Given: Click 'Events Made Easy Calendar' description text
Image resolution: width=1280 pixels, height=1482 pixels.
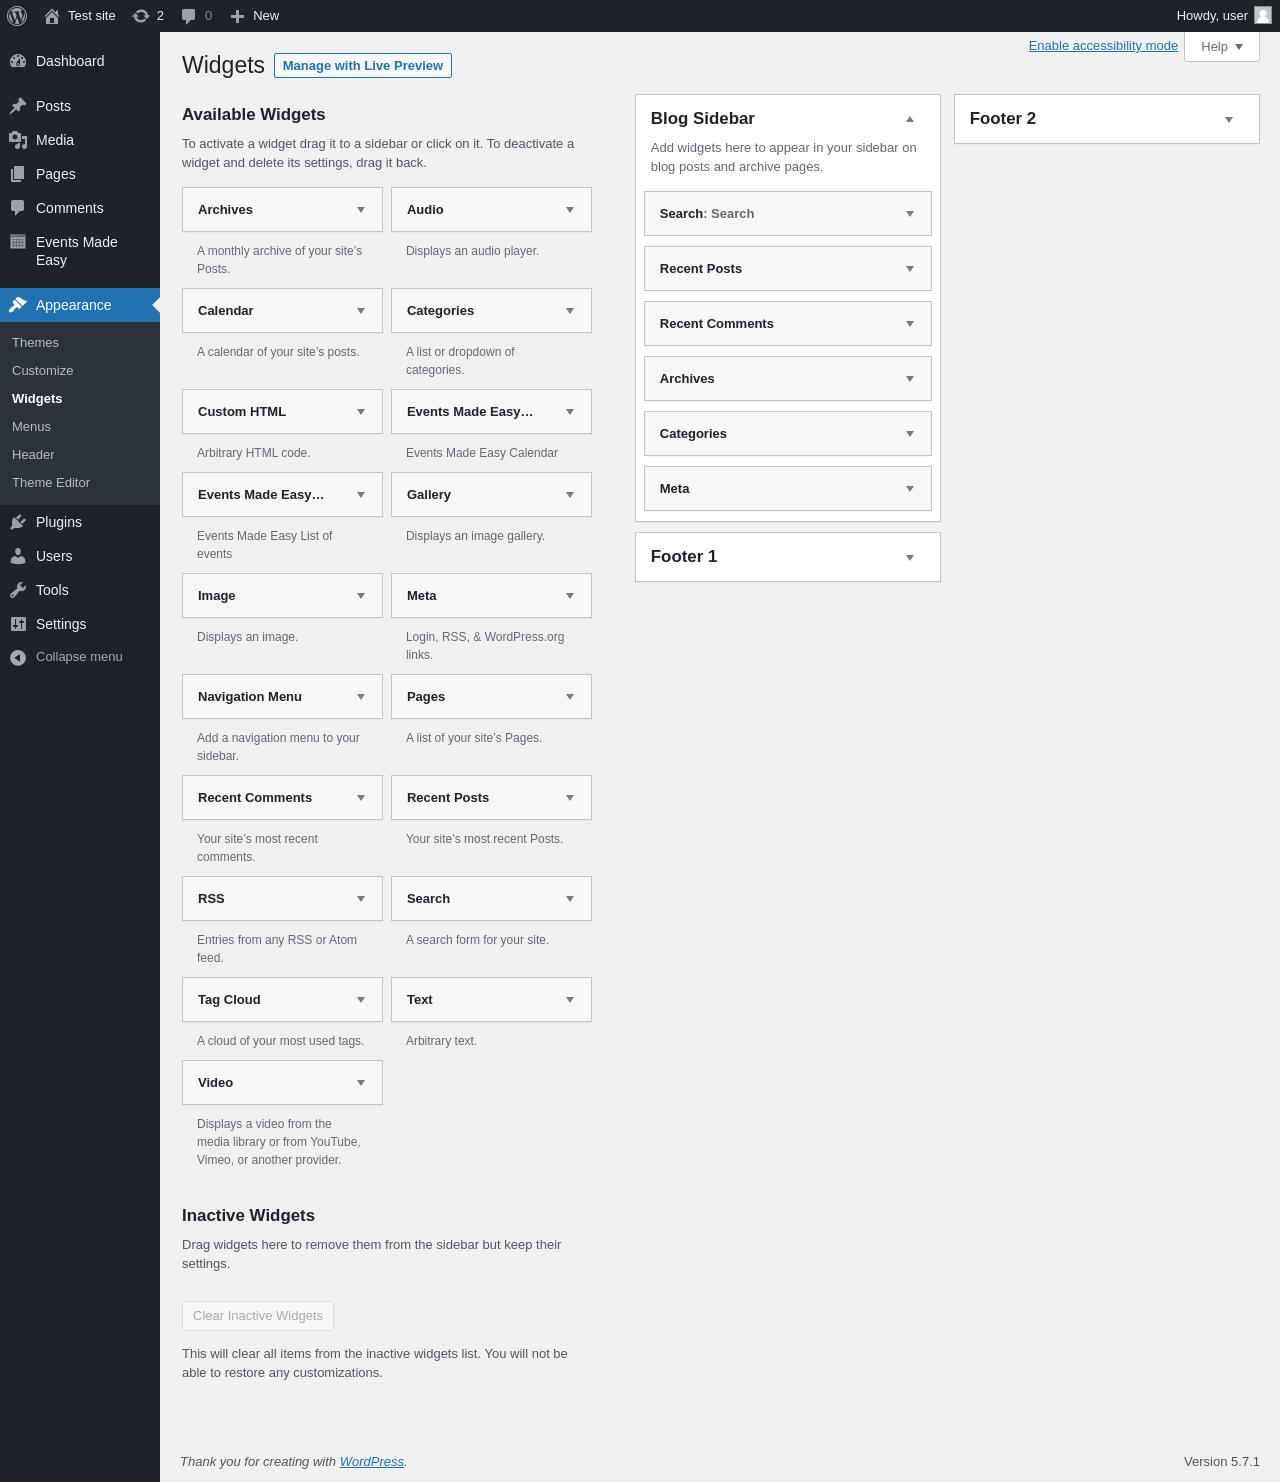Looking at the screenshot, I should click(482, 453).
